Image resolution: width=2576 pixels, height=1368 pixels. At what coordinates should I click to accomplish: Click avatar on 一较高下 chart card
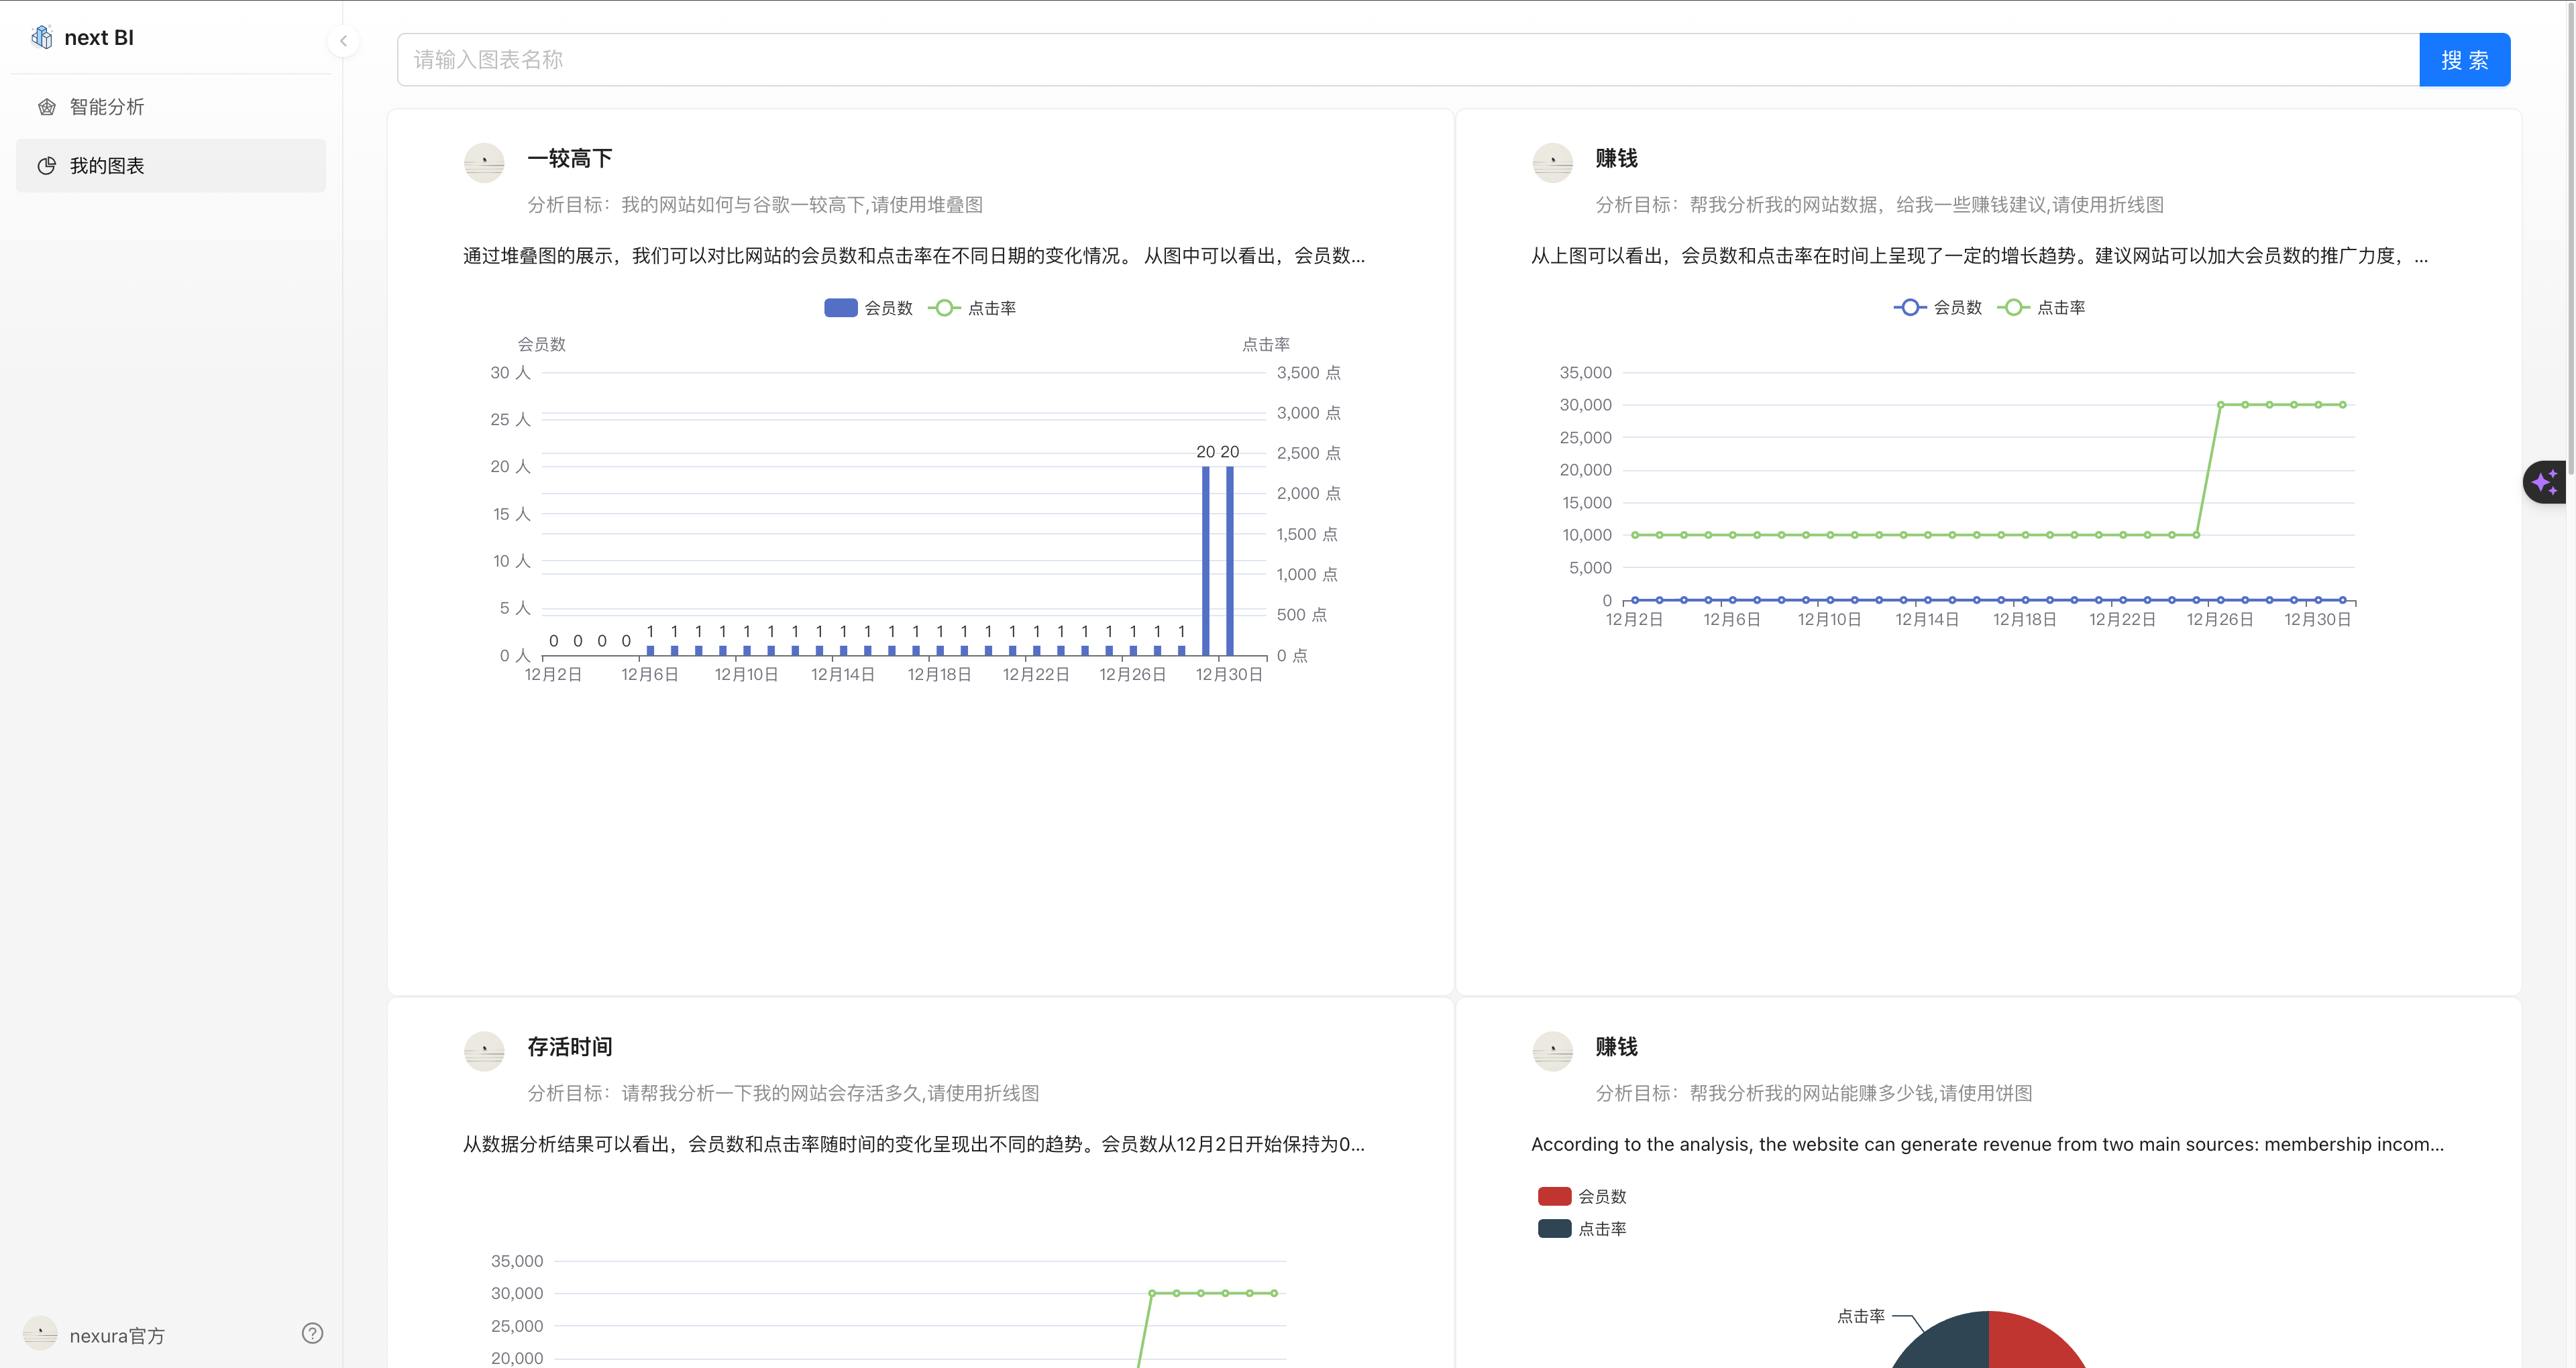484,162
